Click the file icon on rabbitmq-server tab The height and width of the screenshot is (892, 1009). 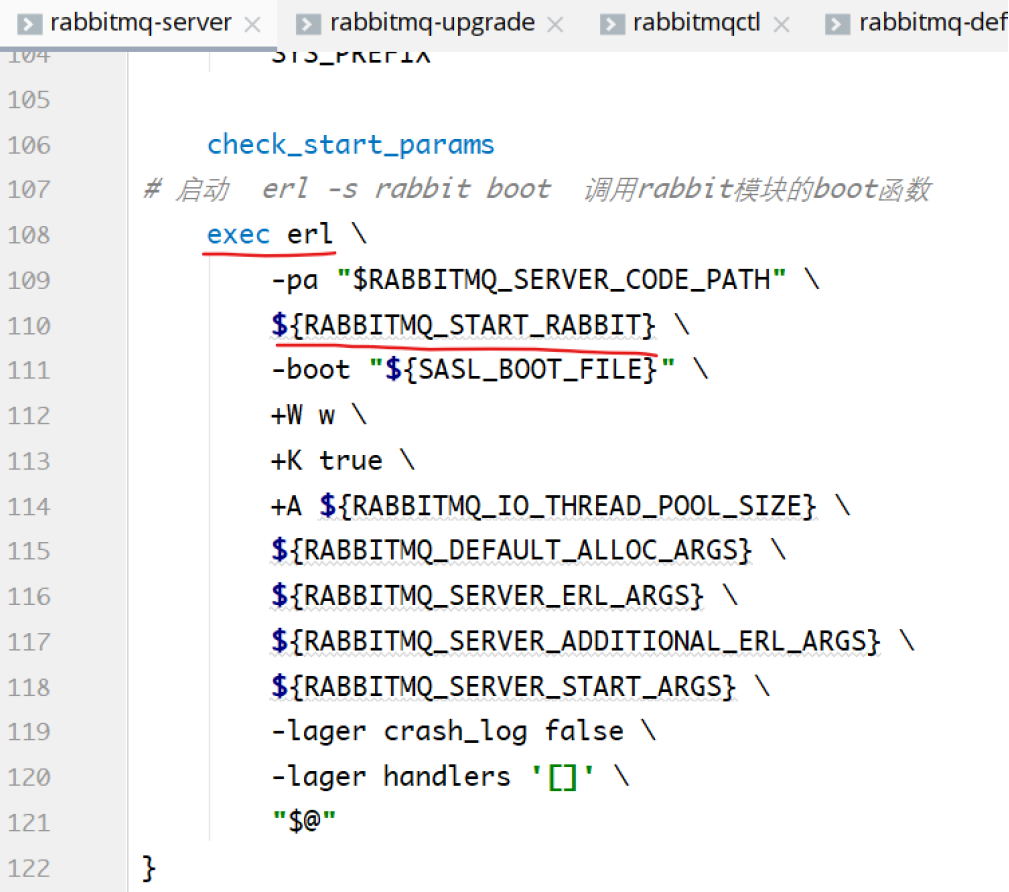coord(30,22)
